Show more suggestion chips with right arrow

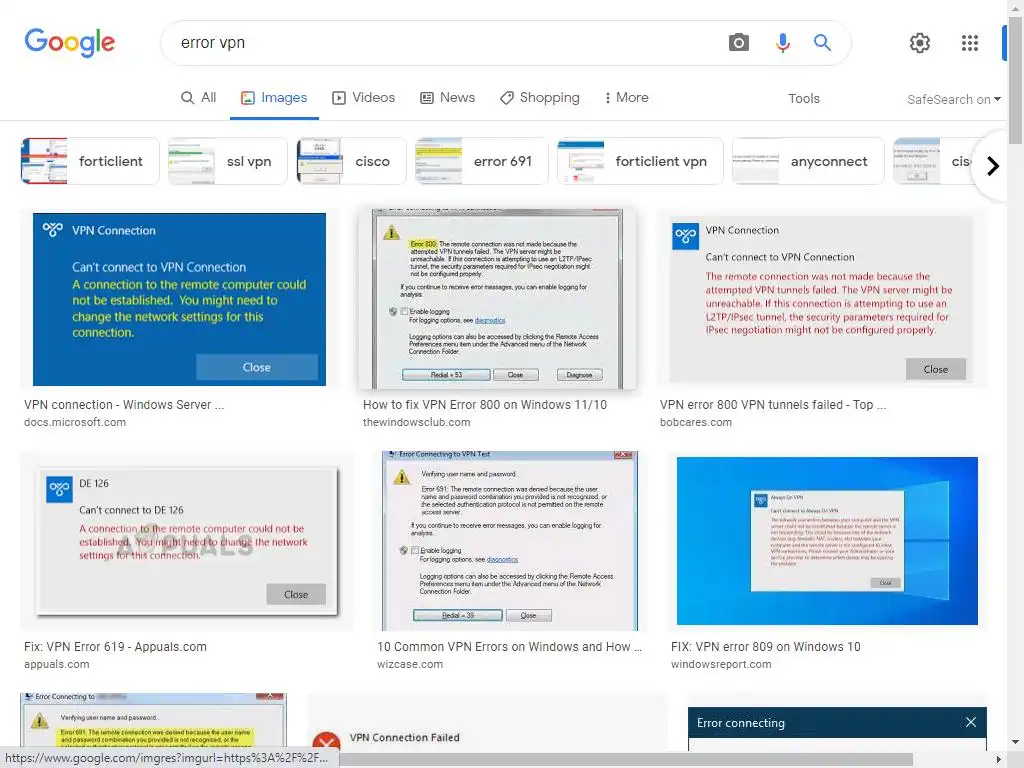[993, 166]
